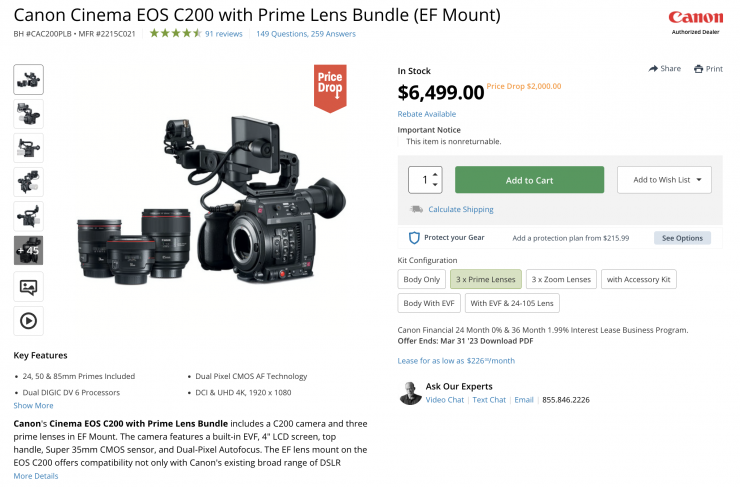Click the Protect your Gear shield icon

[414, 238]
